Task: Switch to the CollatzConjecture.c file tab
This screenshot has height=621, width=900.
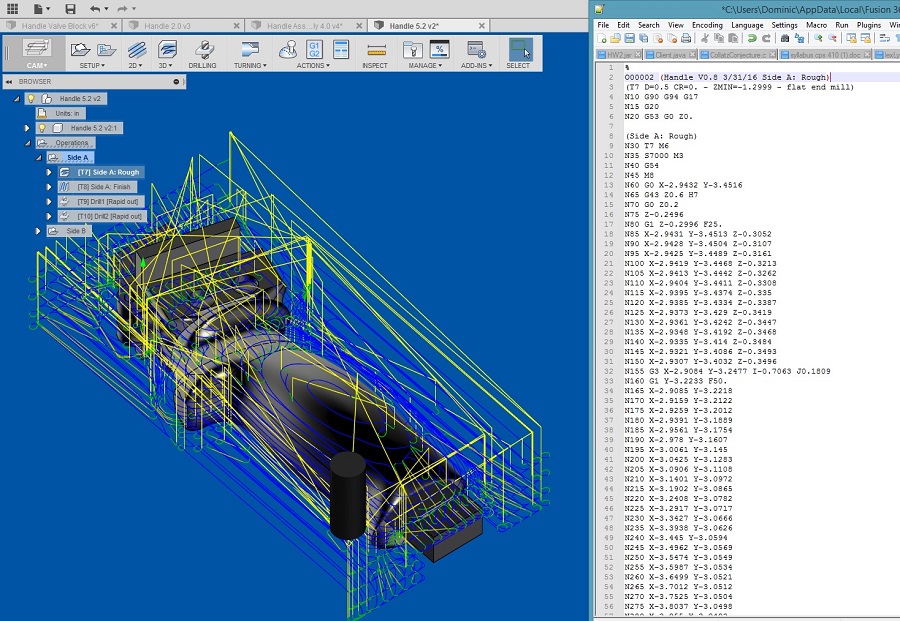Action: coord(736,55)
